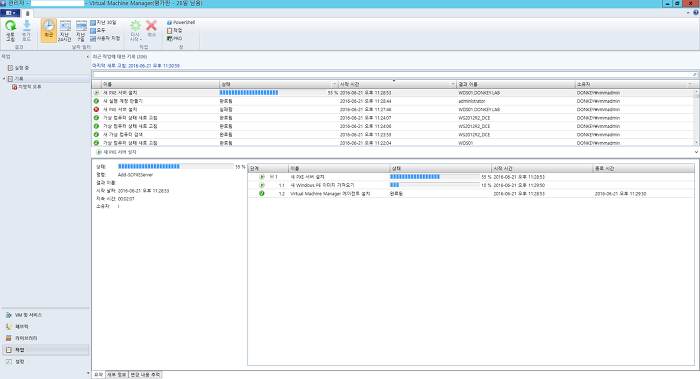Image resolution: width=700 pixels, height=379 pixels.
Task: Click the green Restart job gear icon
Action: [x=135, y=26]
